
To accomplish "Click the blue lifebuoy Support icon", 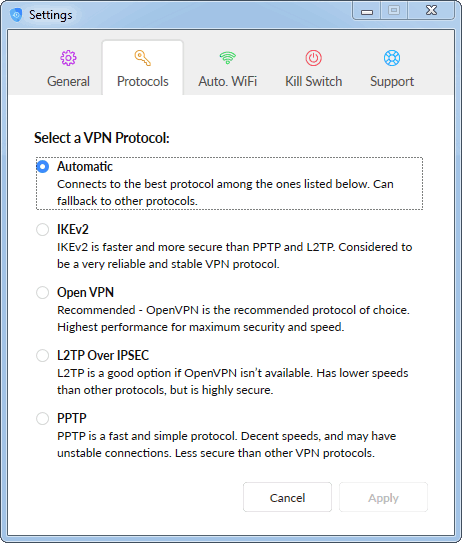I will (392, 58).
